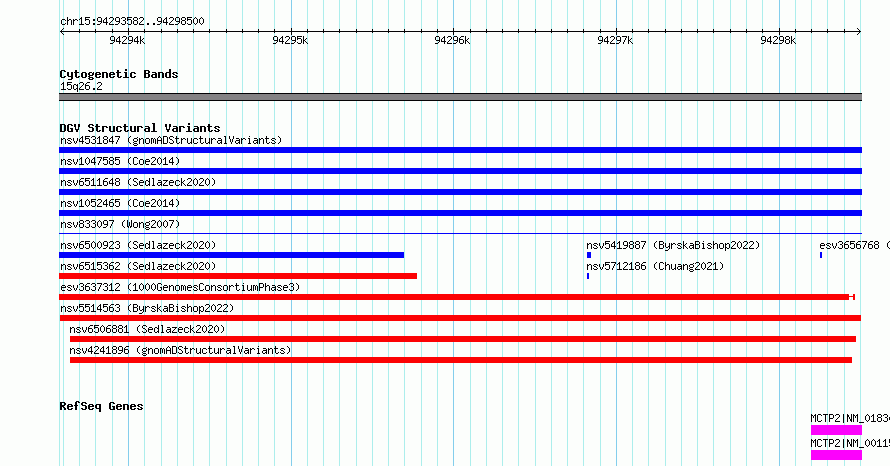This screenshot has width=890, height=466.
Task: Click the 94298k ruler tick label
Action: (x=778, y=40)
